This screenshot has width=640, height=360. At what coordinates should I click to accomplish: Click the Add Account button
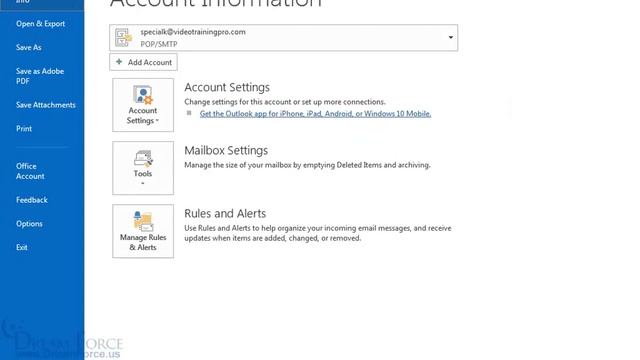143,62
